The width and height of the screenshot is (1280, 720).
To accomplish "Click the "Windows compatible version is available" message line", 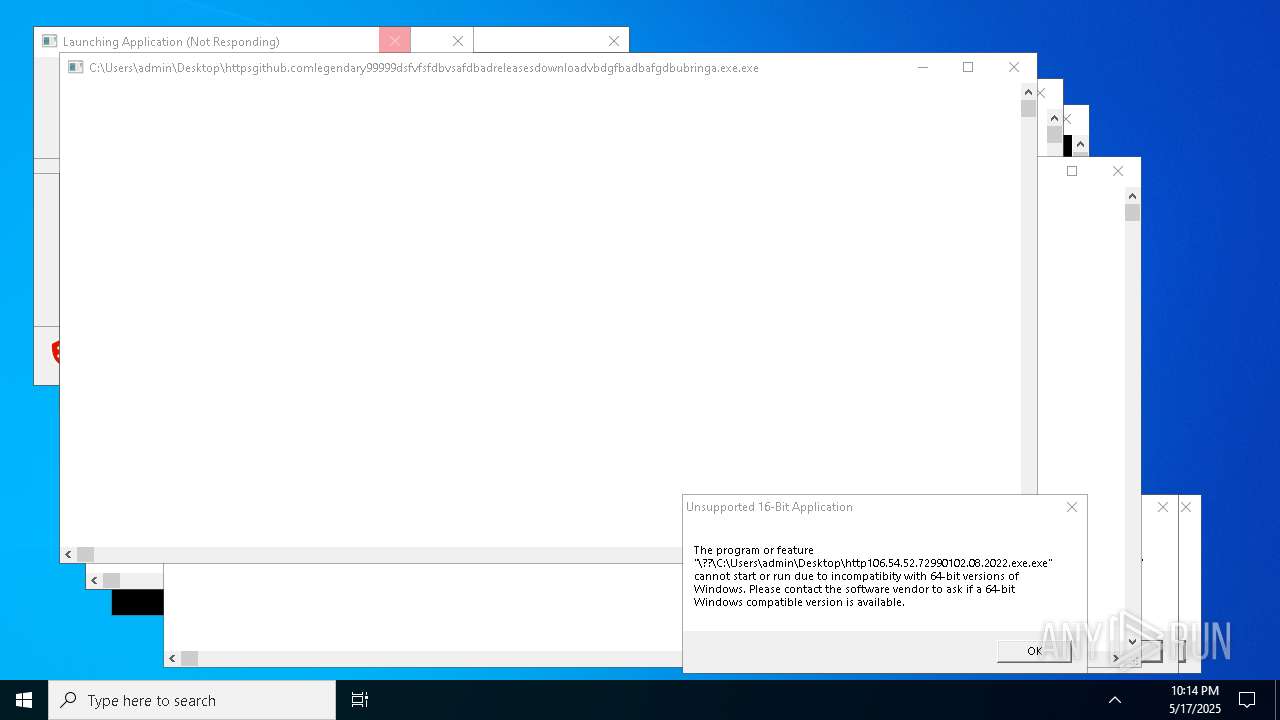I will point(799,602).
